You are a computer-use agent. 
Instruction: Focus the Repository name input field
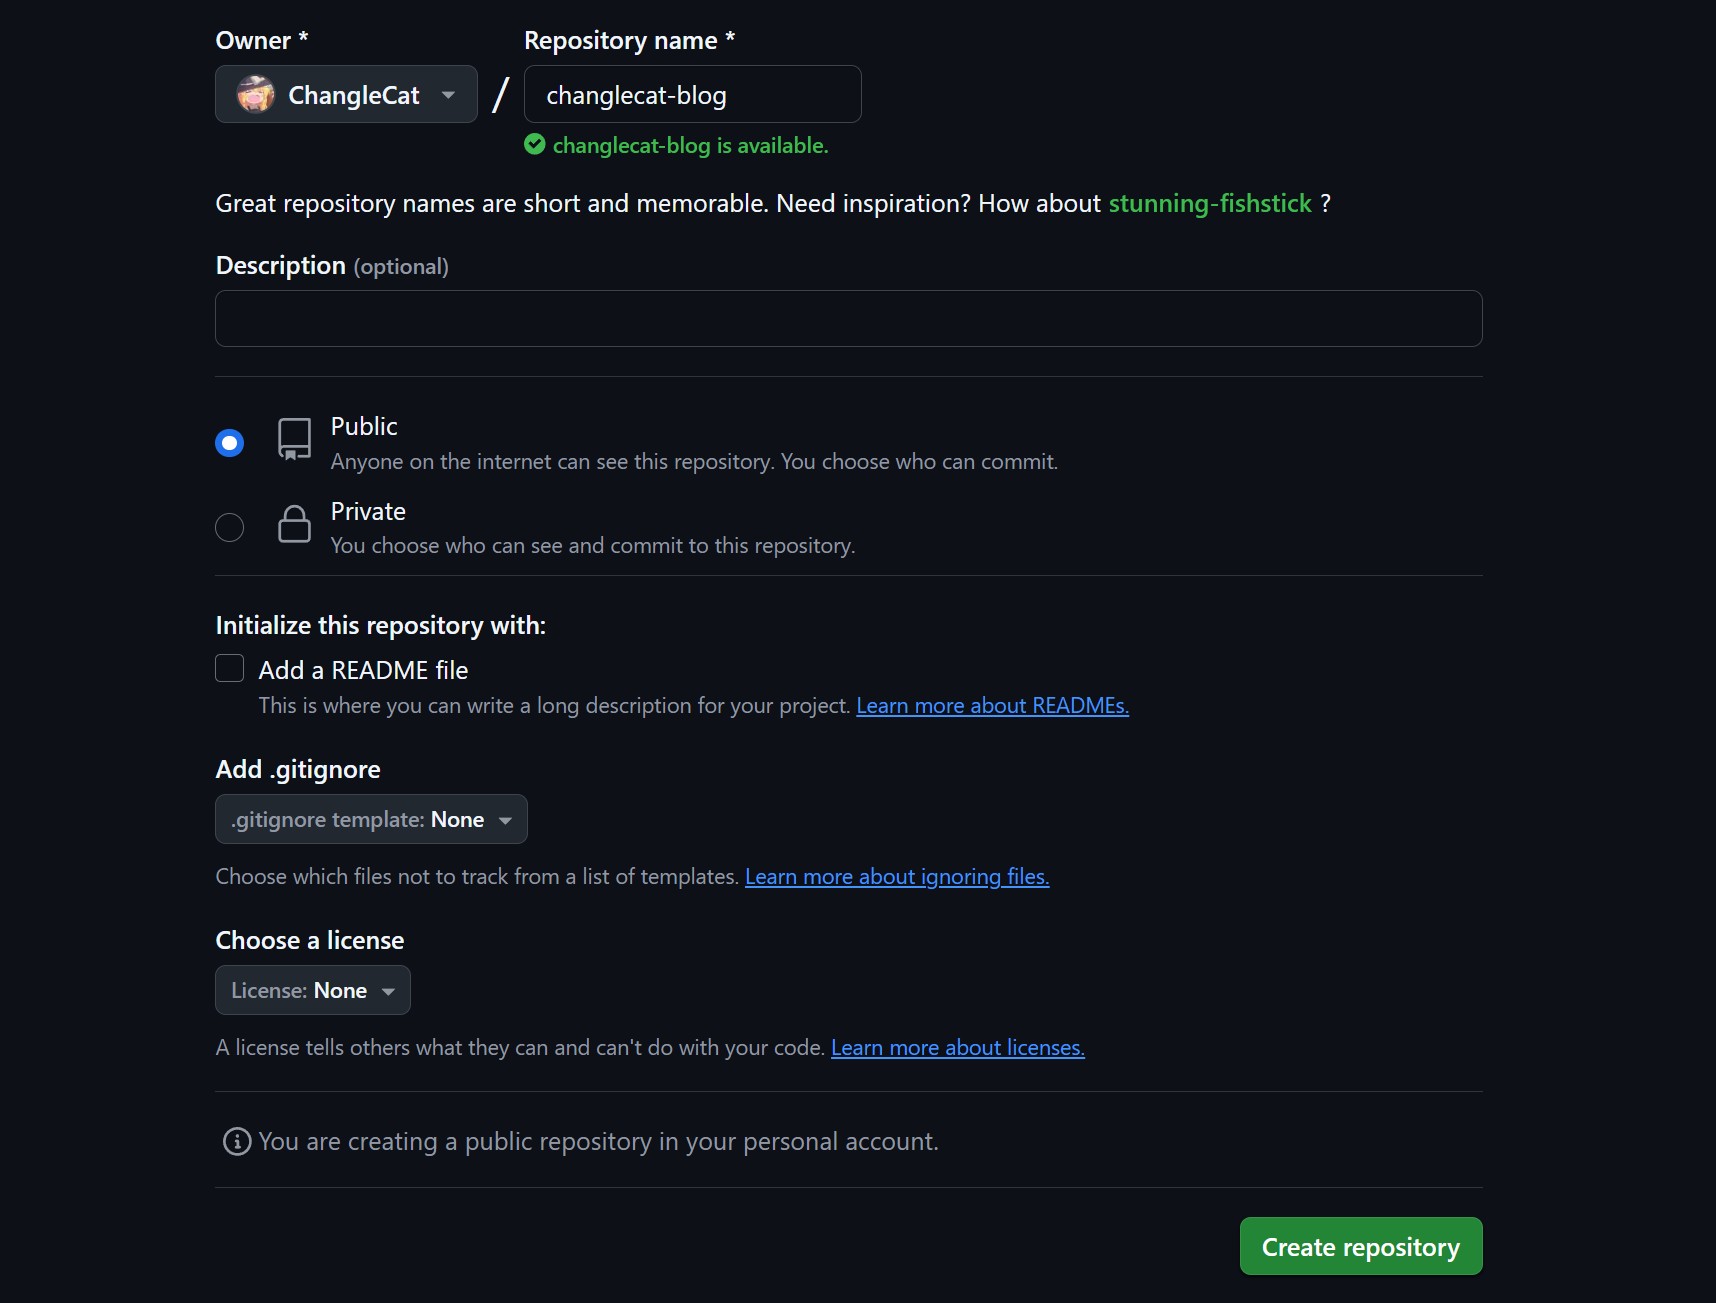[693, 95]
